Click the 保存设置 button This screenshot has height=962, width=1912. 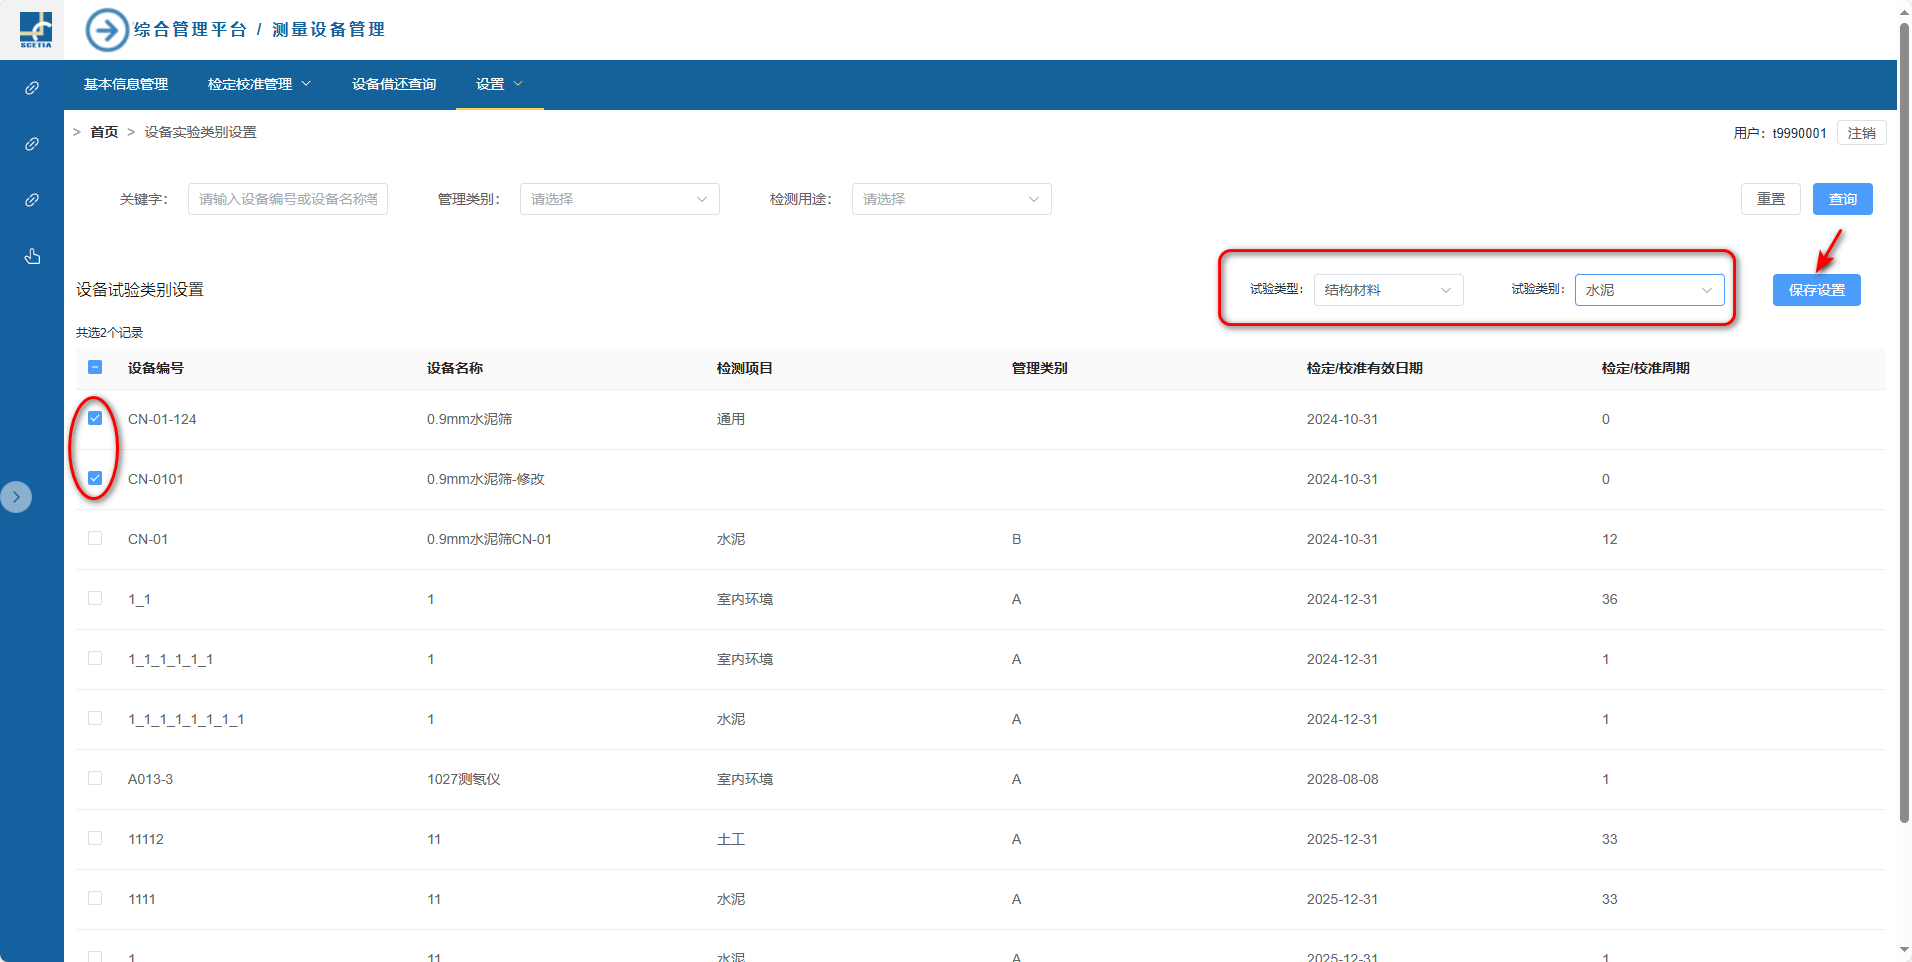pos(1816,290)
